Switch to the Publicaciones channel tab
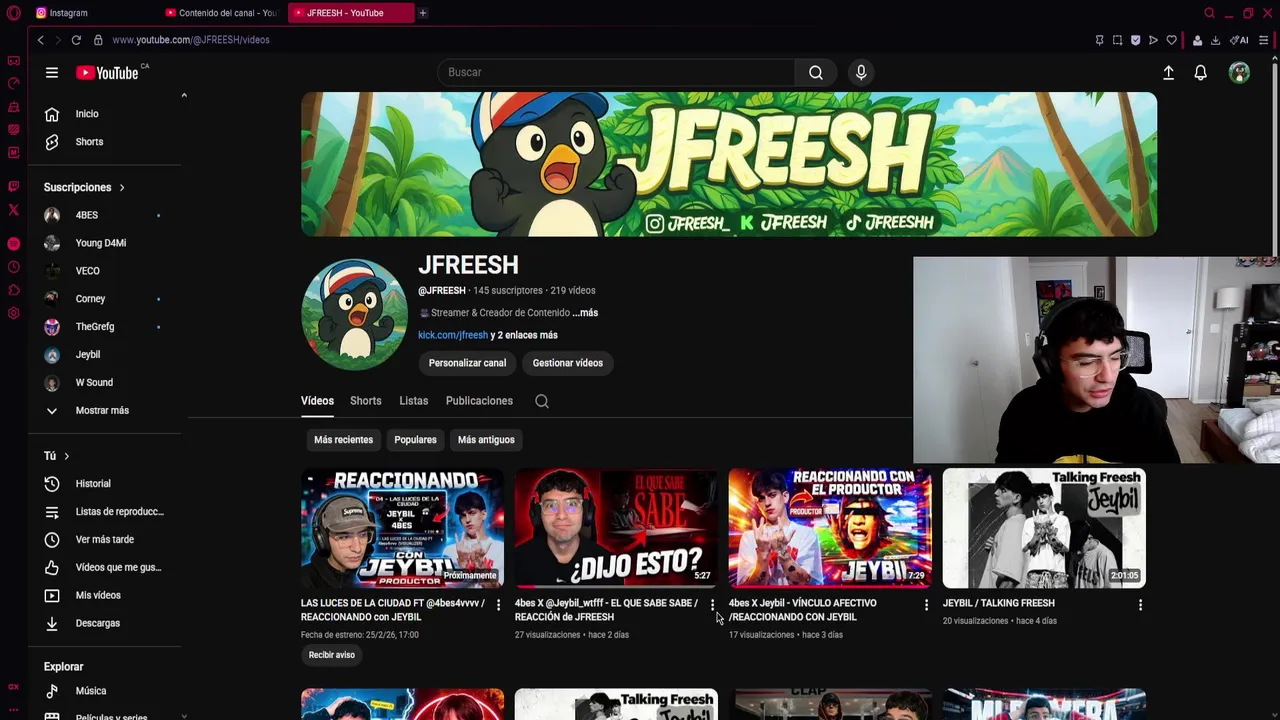The height and width of the screenshot is (720, 1280). pyautogui.click(x=479, y=401)
